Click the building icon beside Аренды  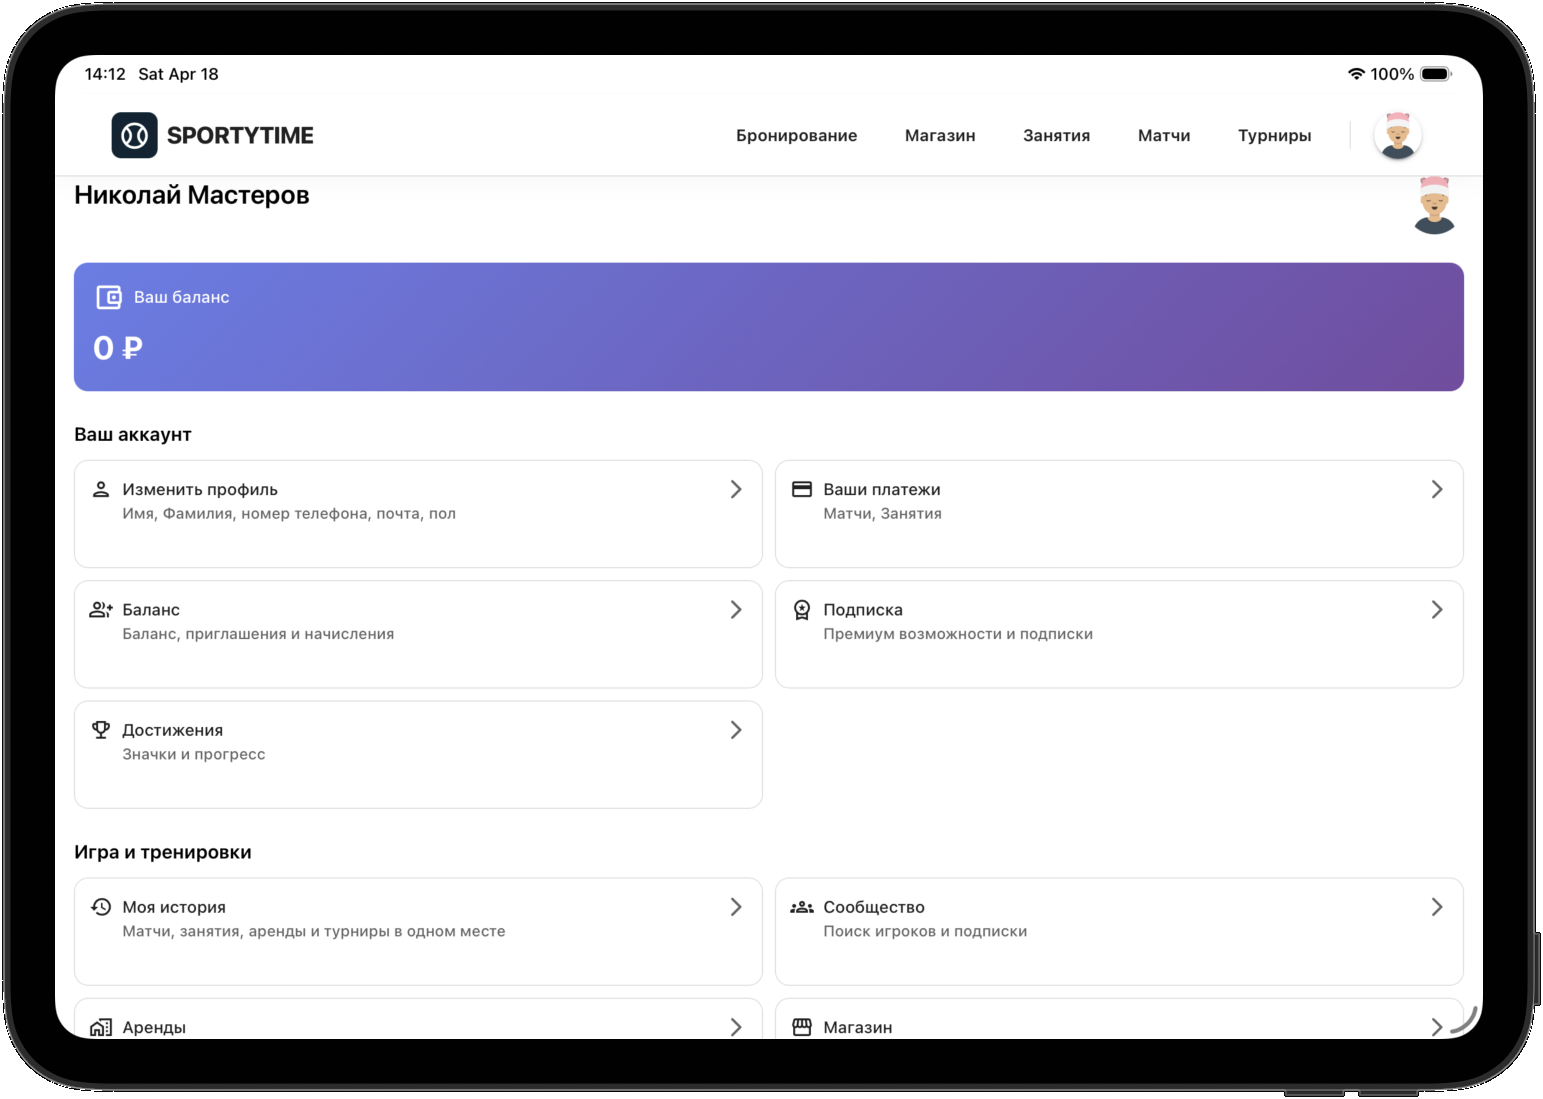click(x=101, y=1027)
